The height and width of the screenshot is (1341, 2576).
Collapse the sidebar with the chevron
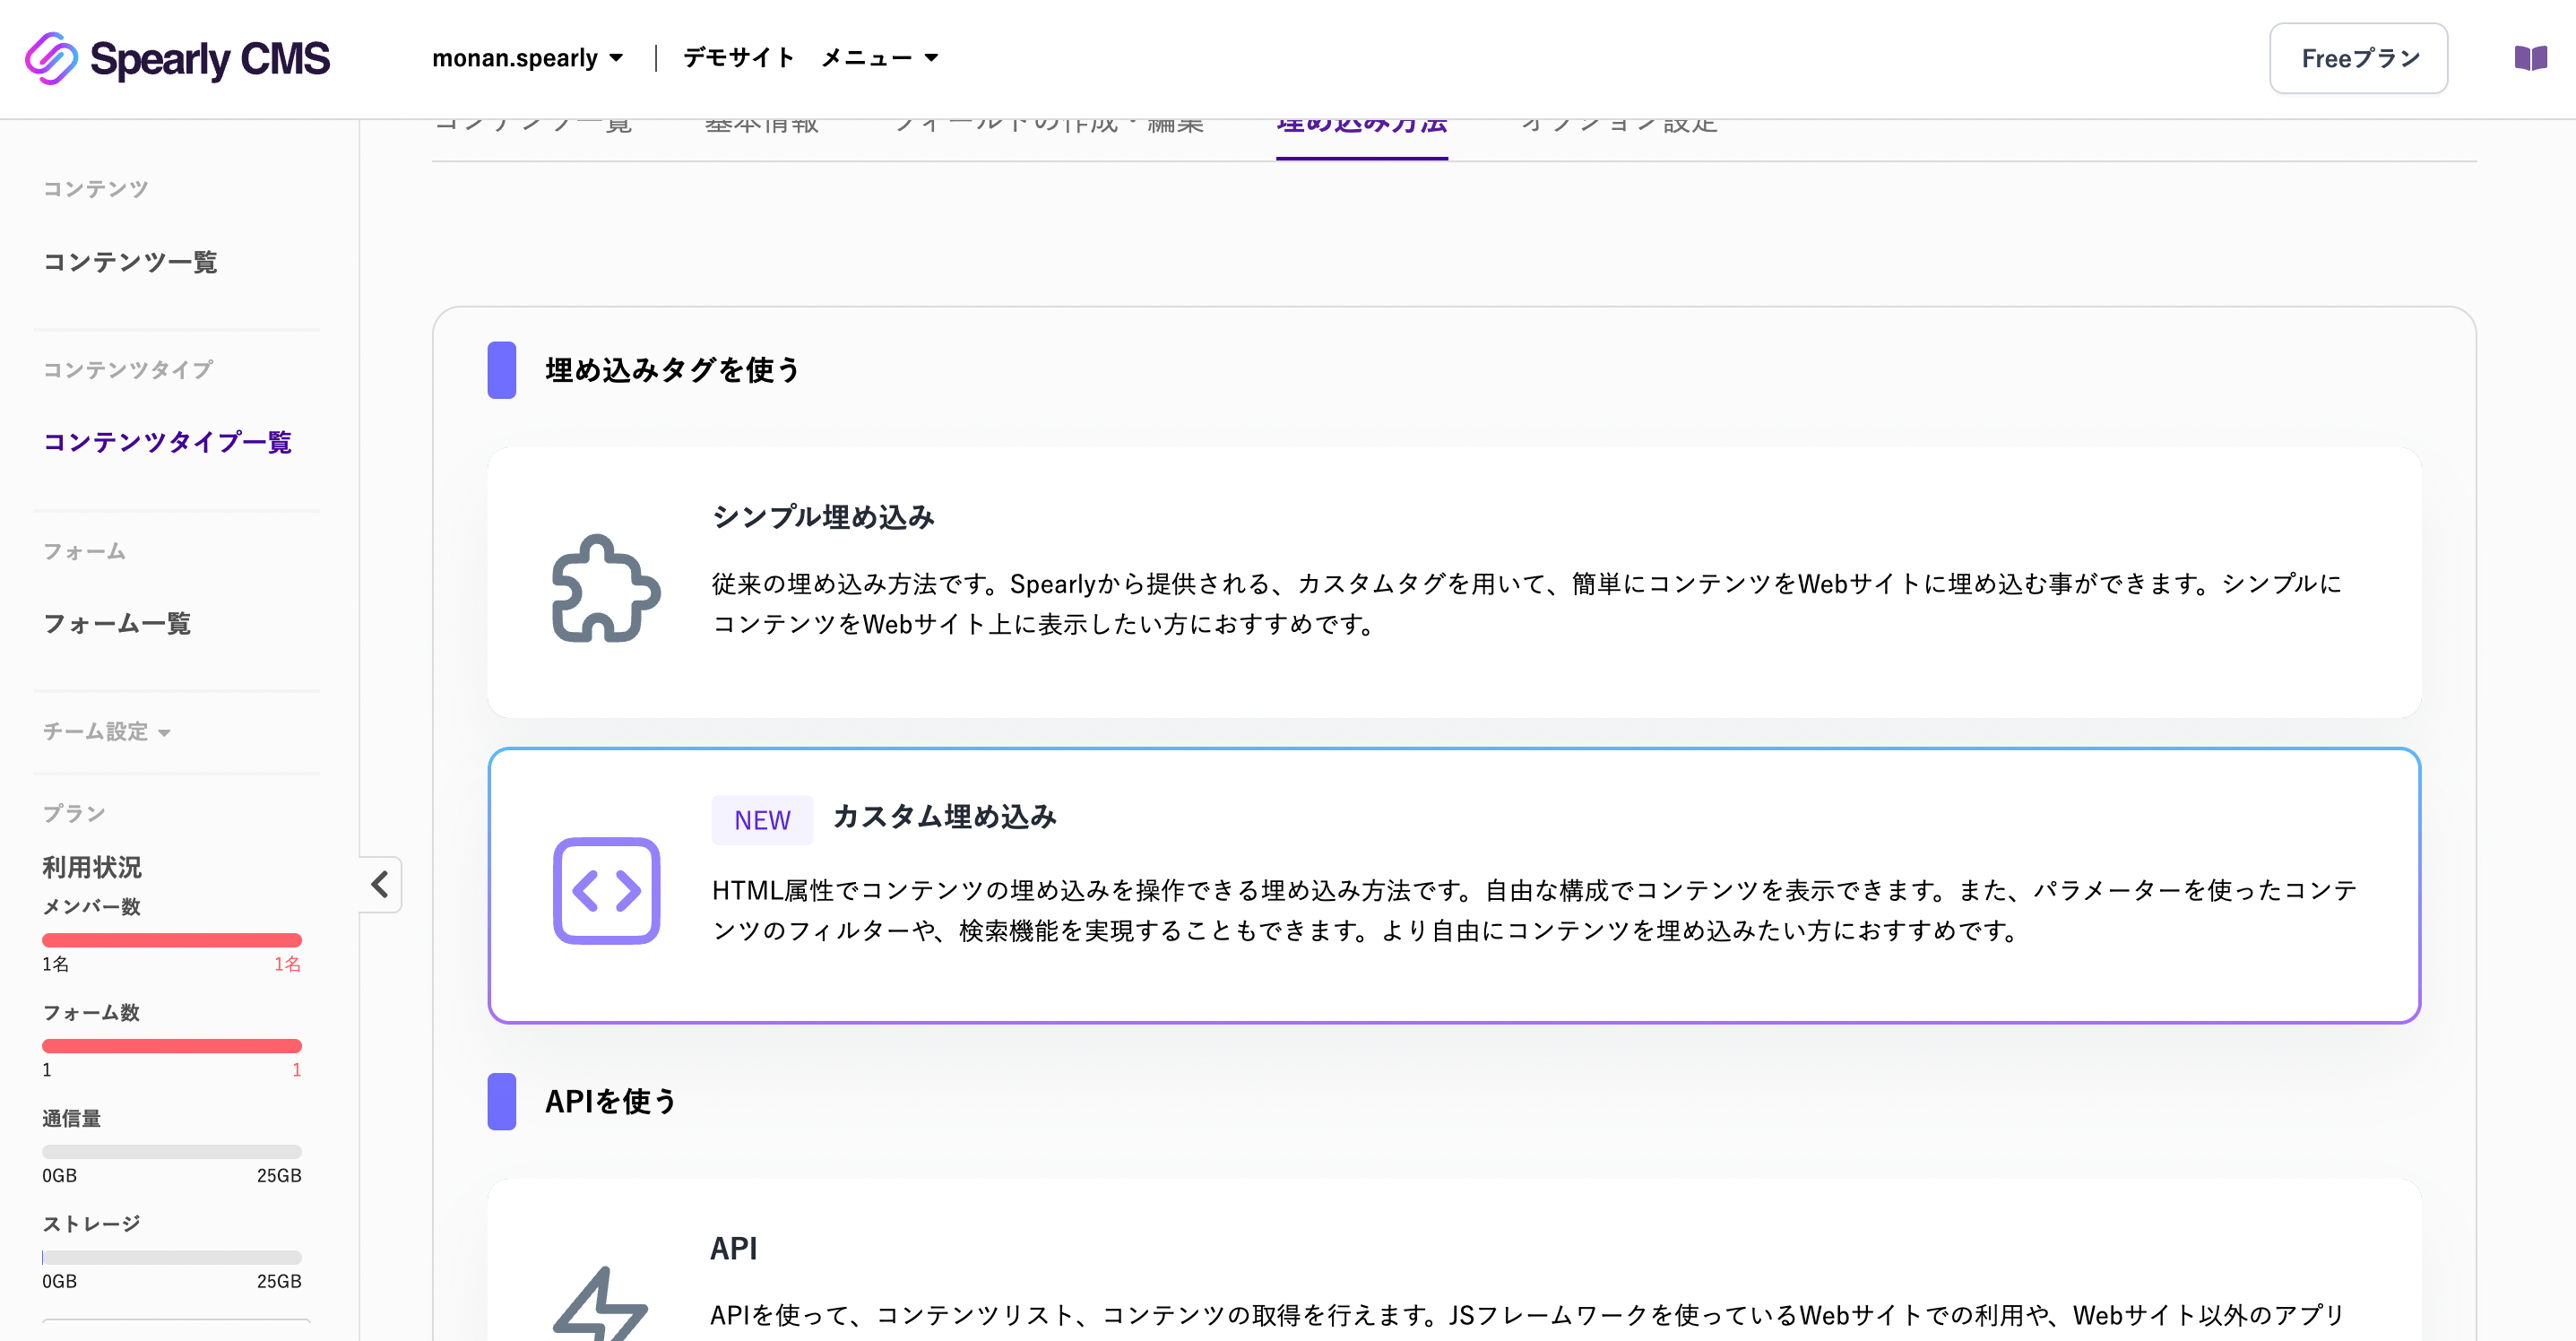pos(380,884)
